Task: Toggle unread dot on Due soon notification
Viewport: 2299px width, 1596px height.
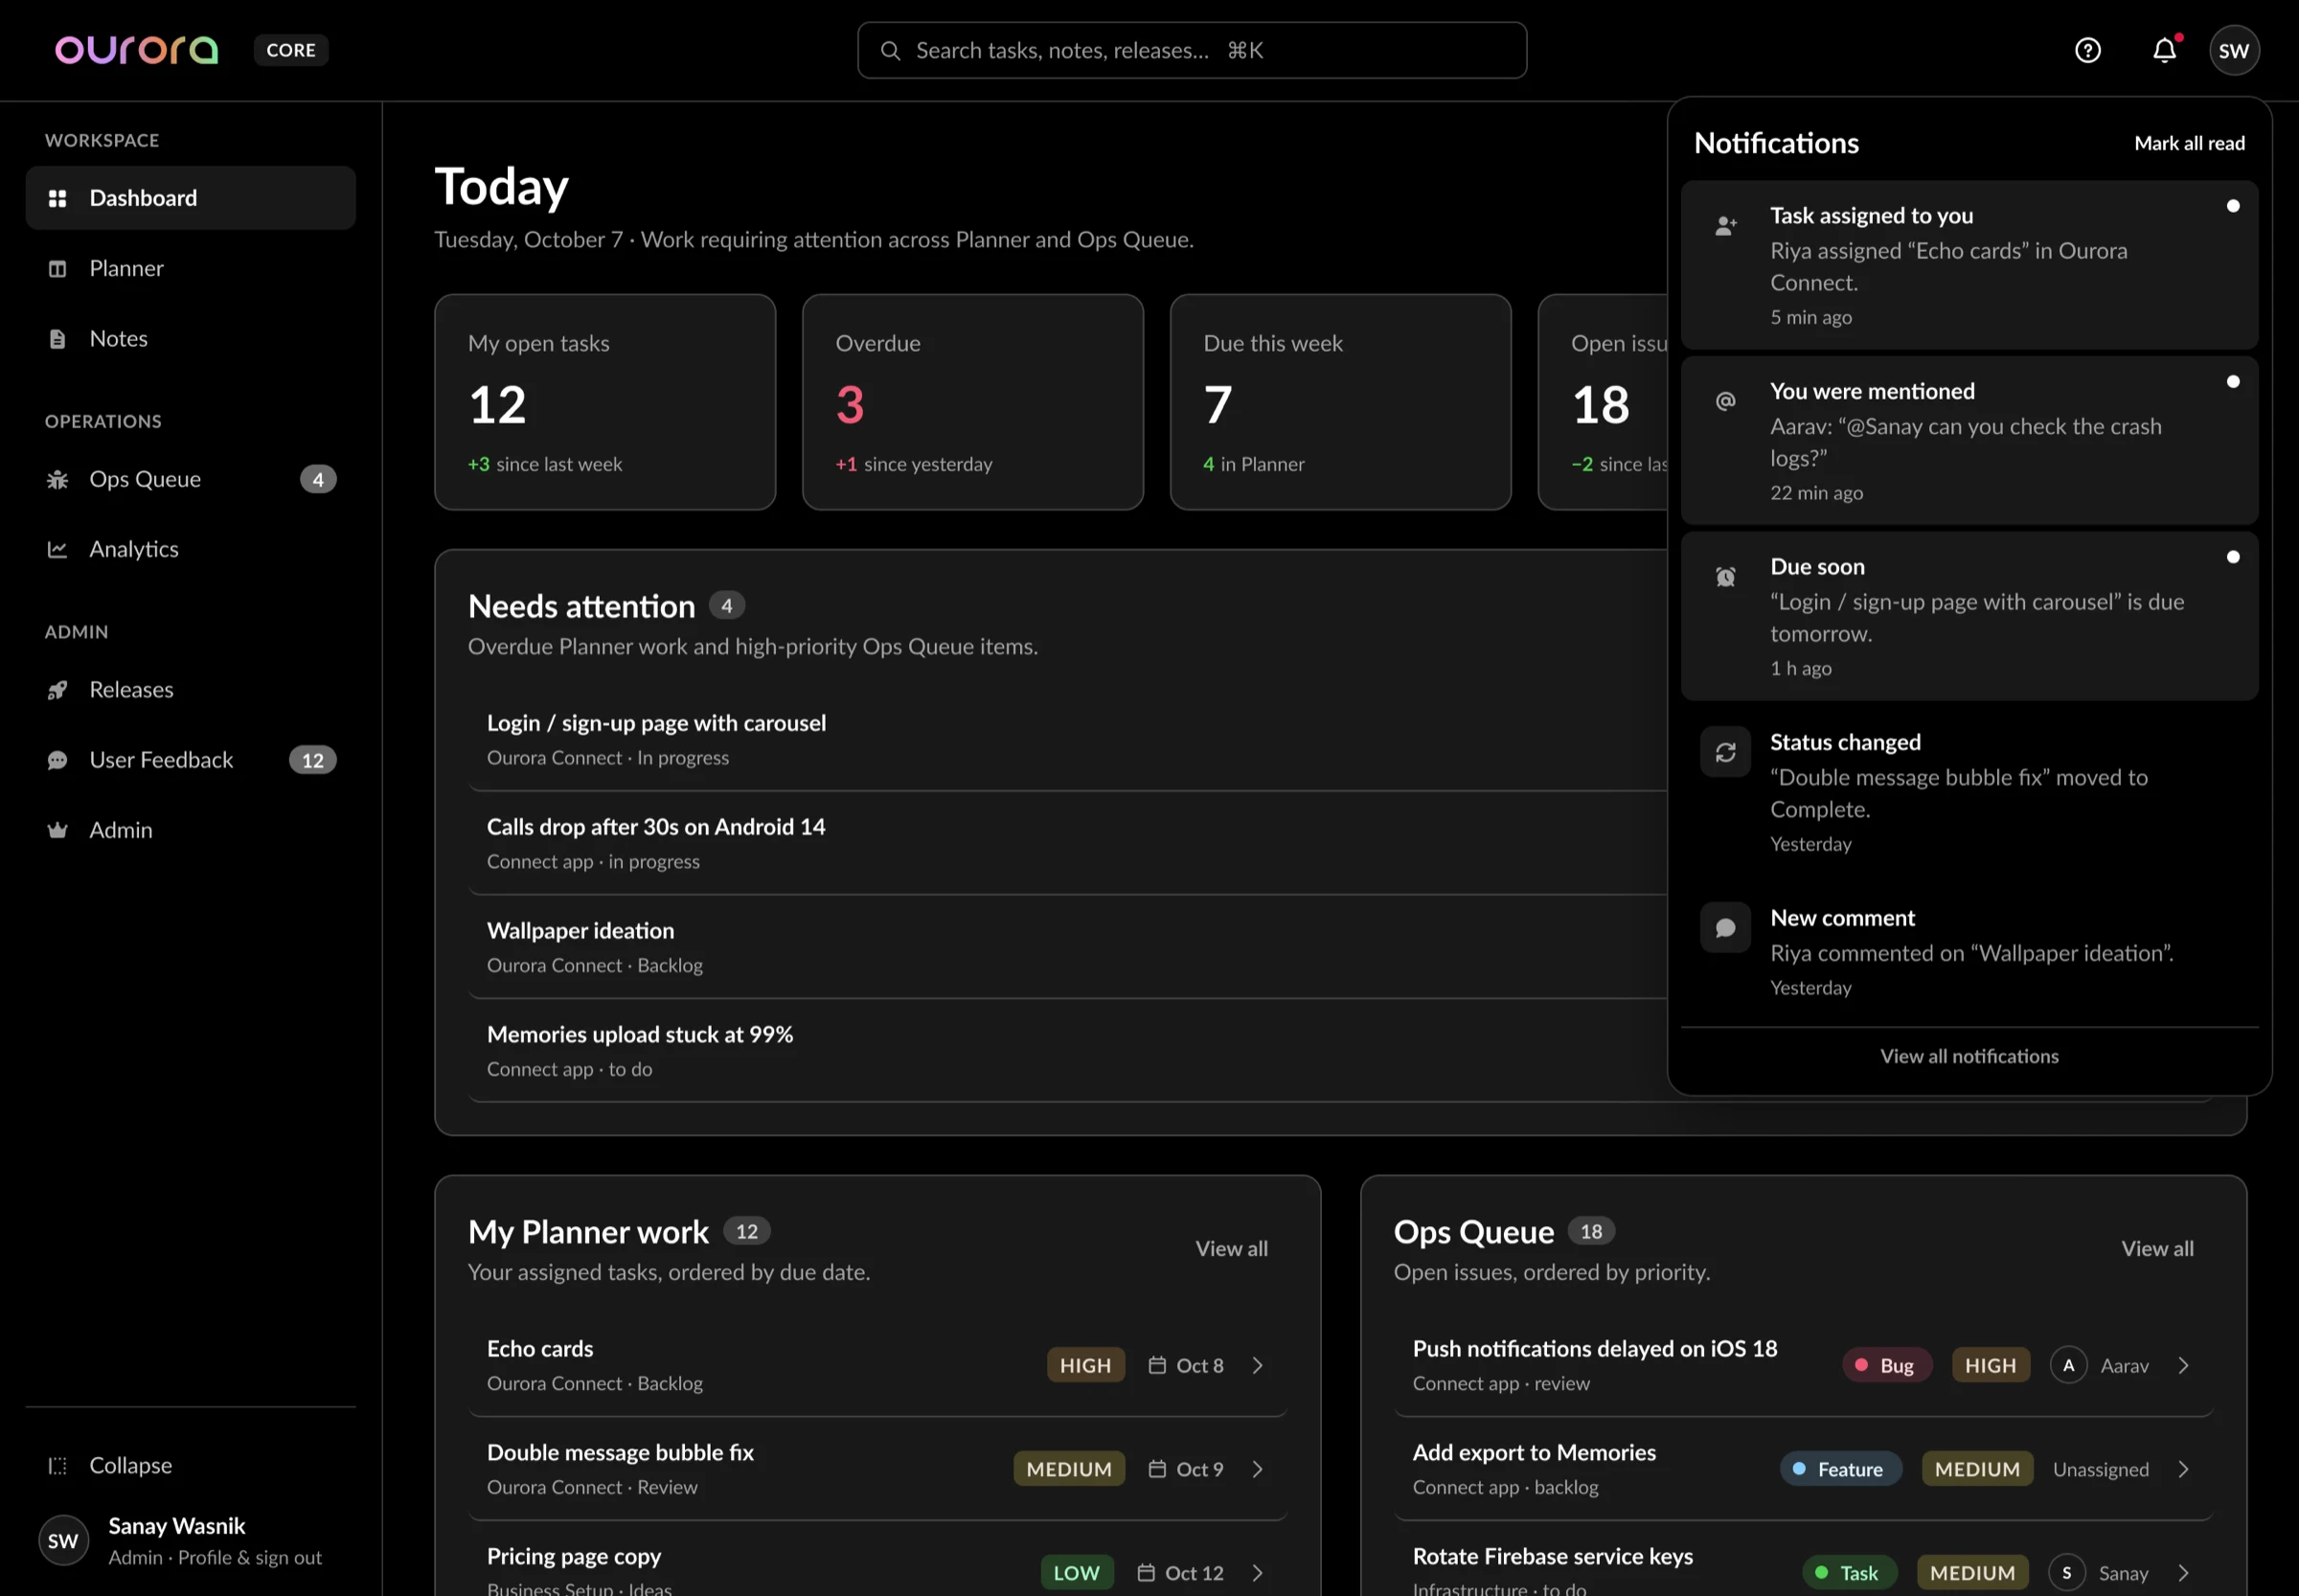Action: coord(2233,557)
